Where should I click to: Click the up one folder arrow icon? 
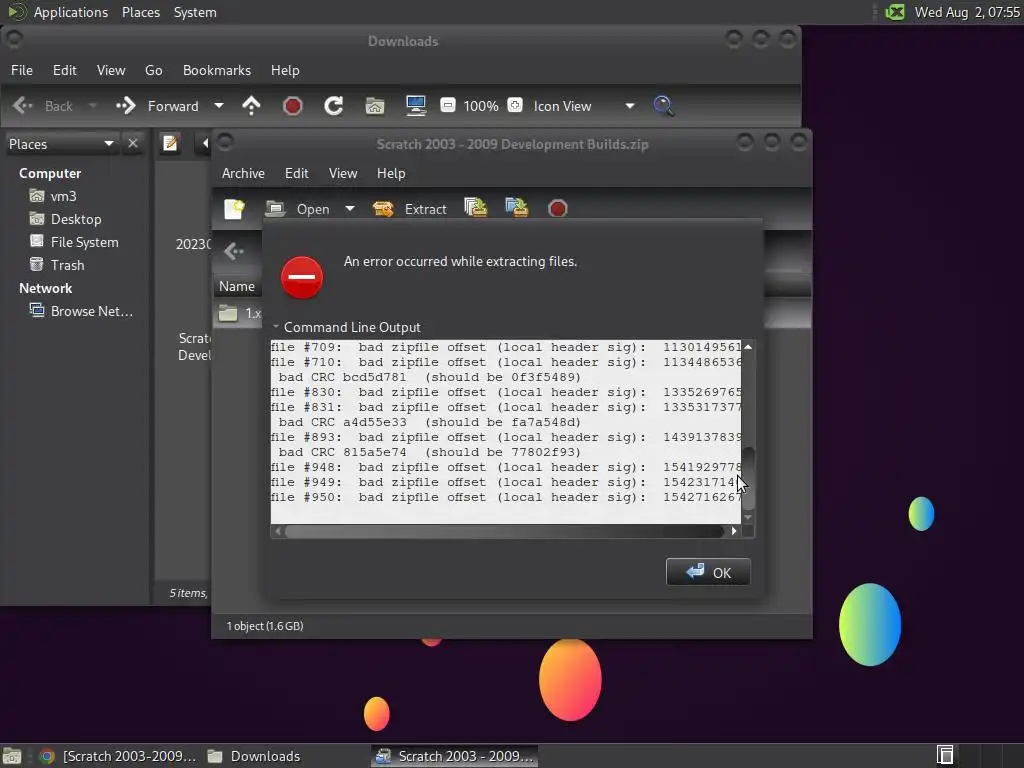251,106
